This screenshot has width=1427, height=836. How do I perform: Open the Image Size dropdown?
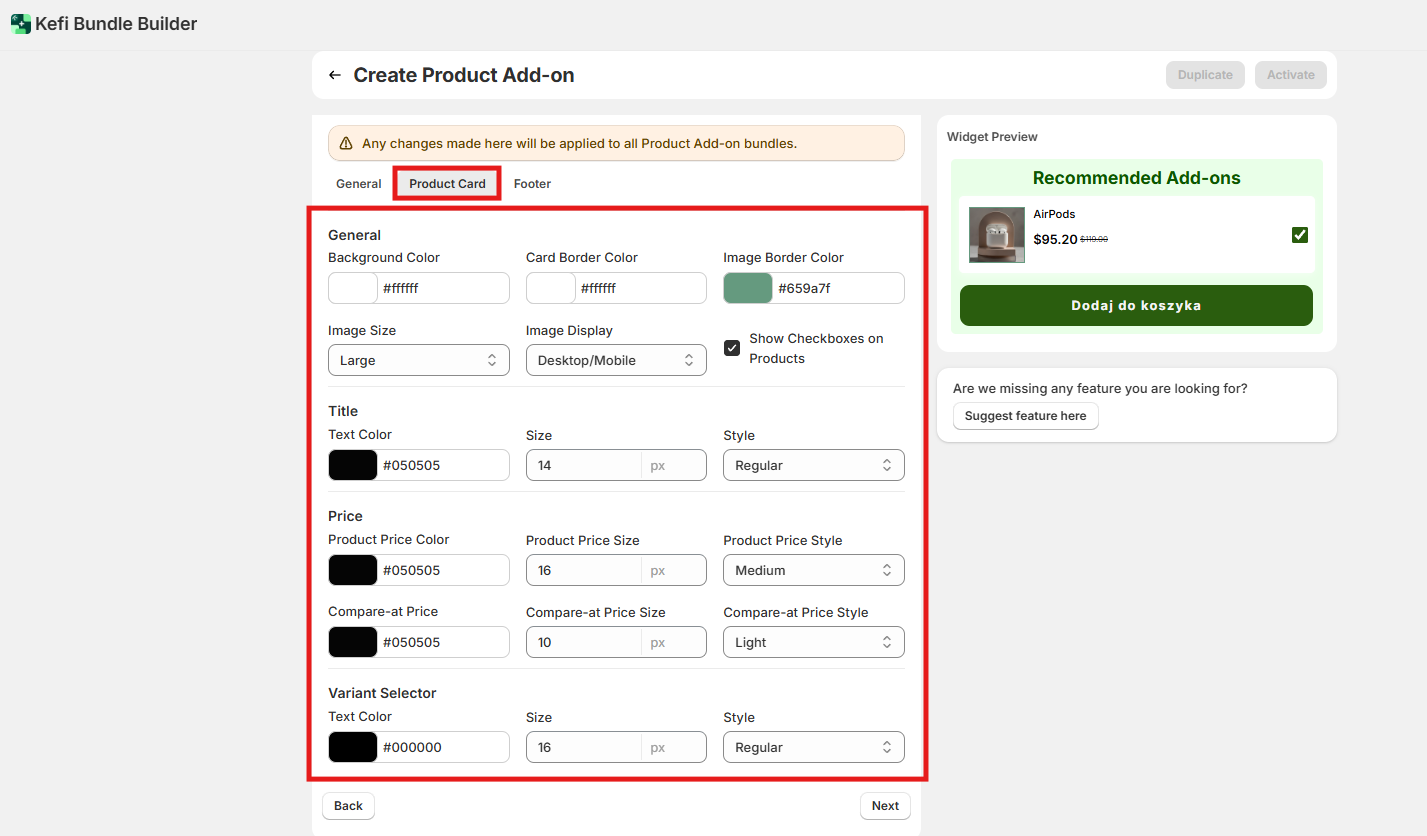click(x=418, y=360)
